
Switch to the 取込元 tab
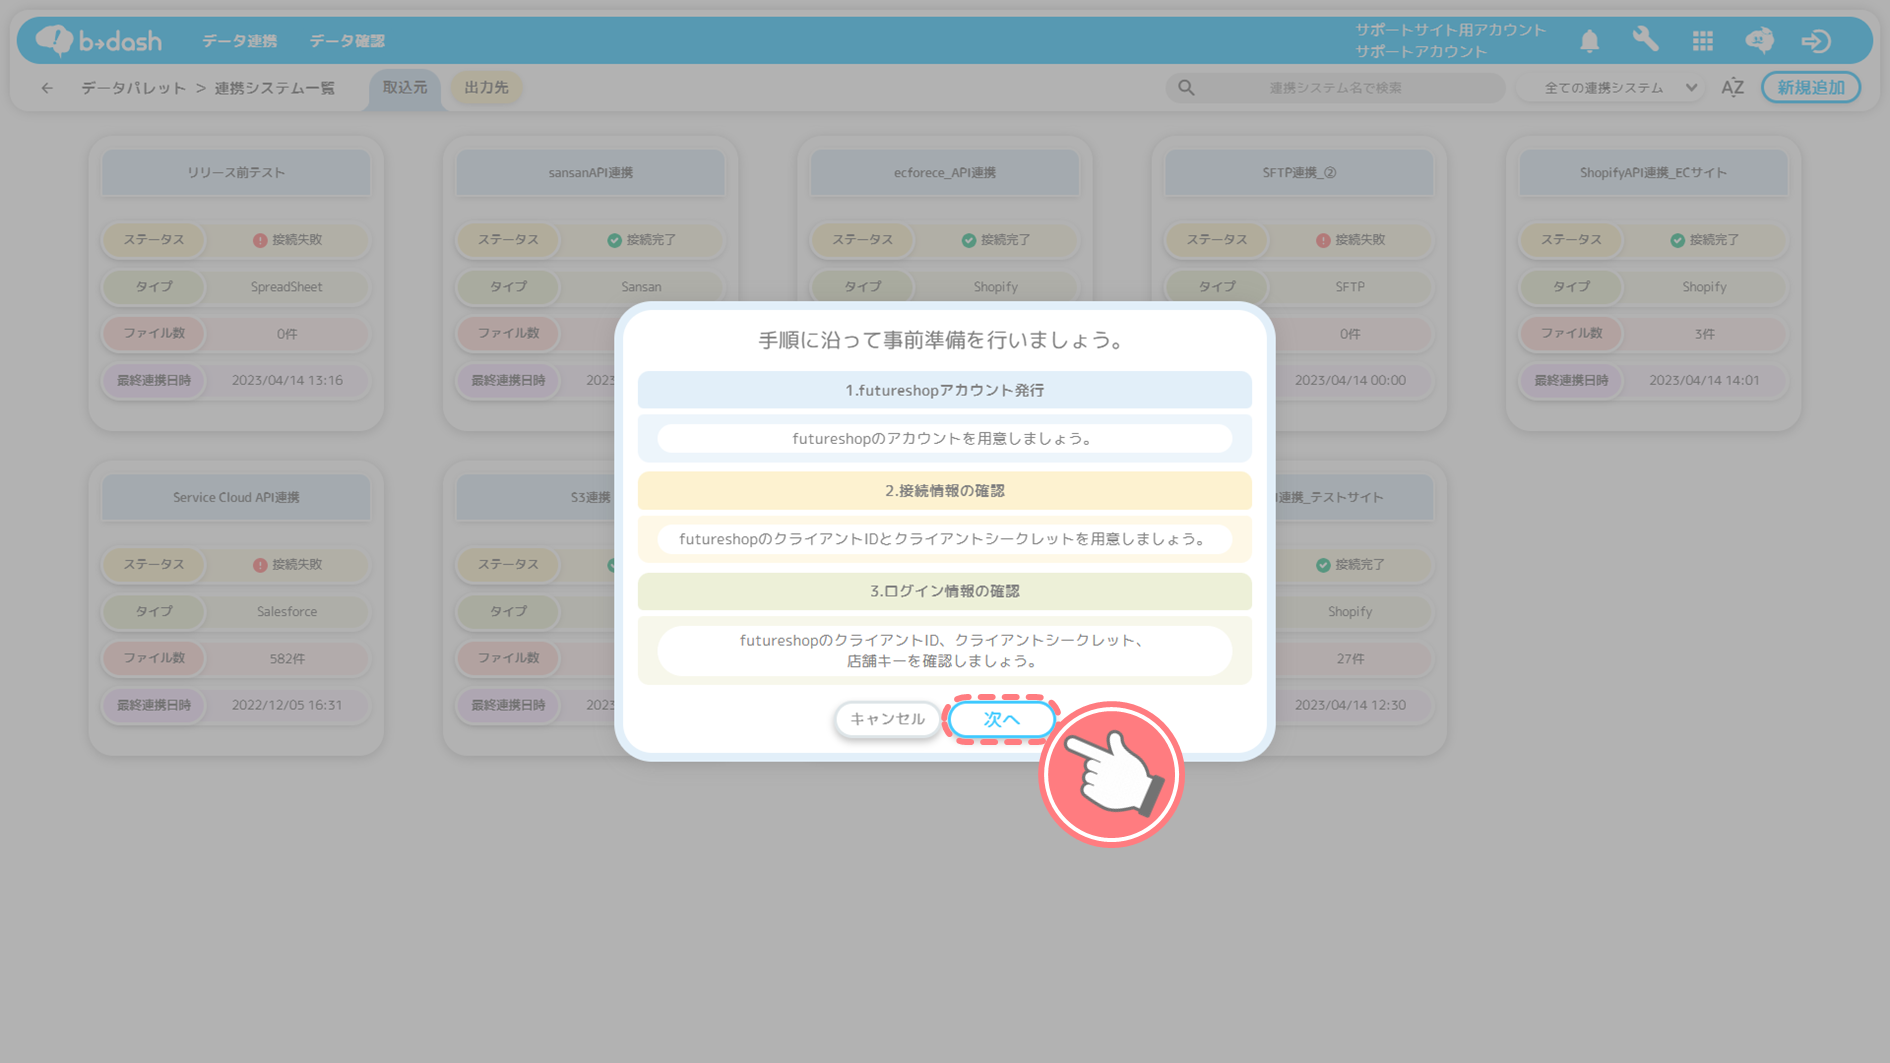(405, 88)
